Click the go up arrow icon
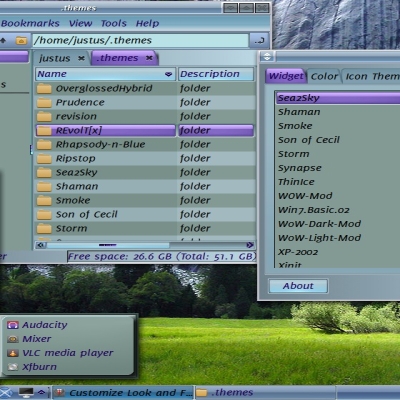 tap(3, 41)
